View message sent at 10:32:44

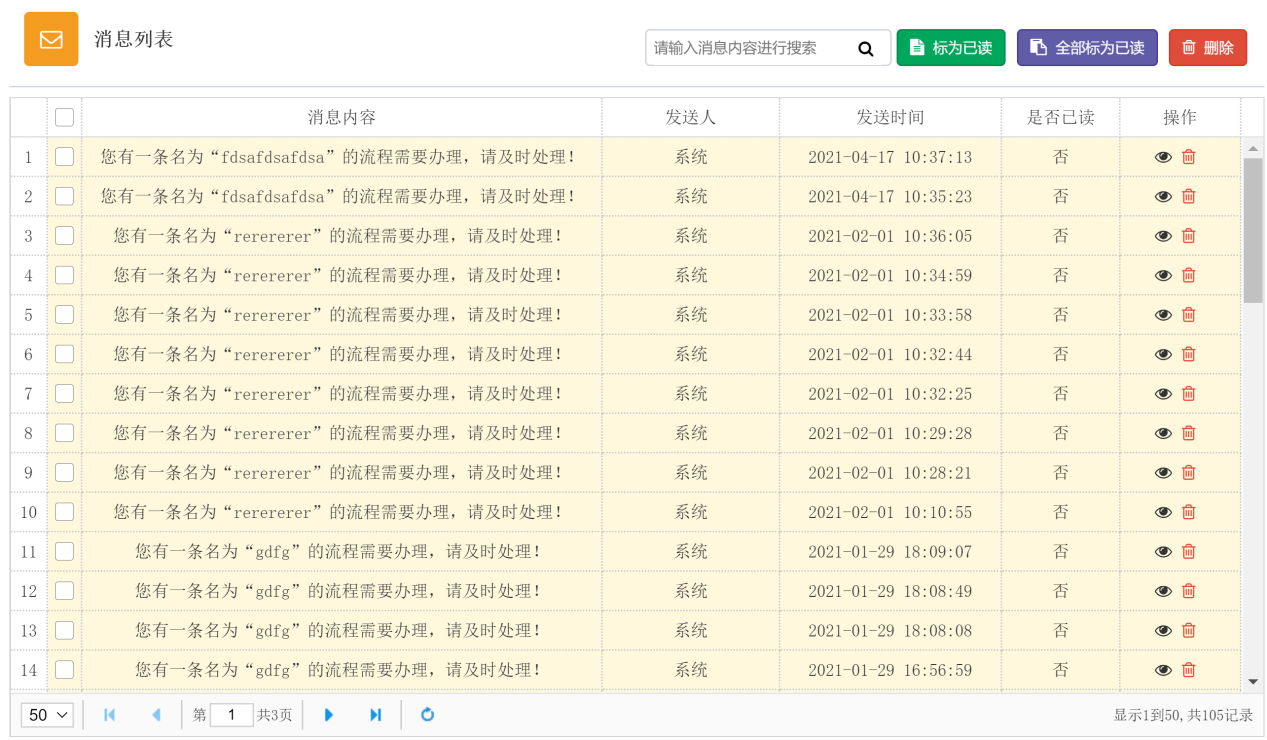1163,355
